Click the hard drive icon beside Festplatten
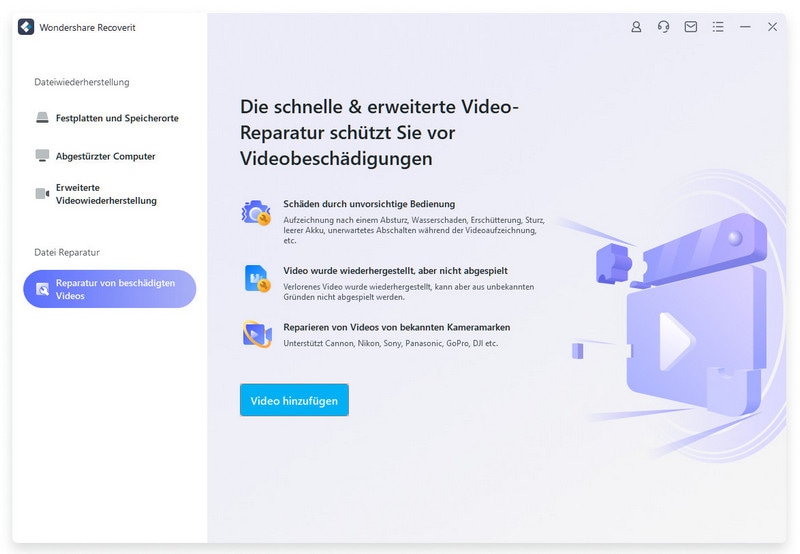The image size is (800, 554). click(42, 118)
